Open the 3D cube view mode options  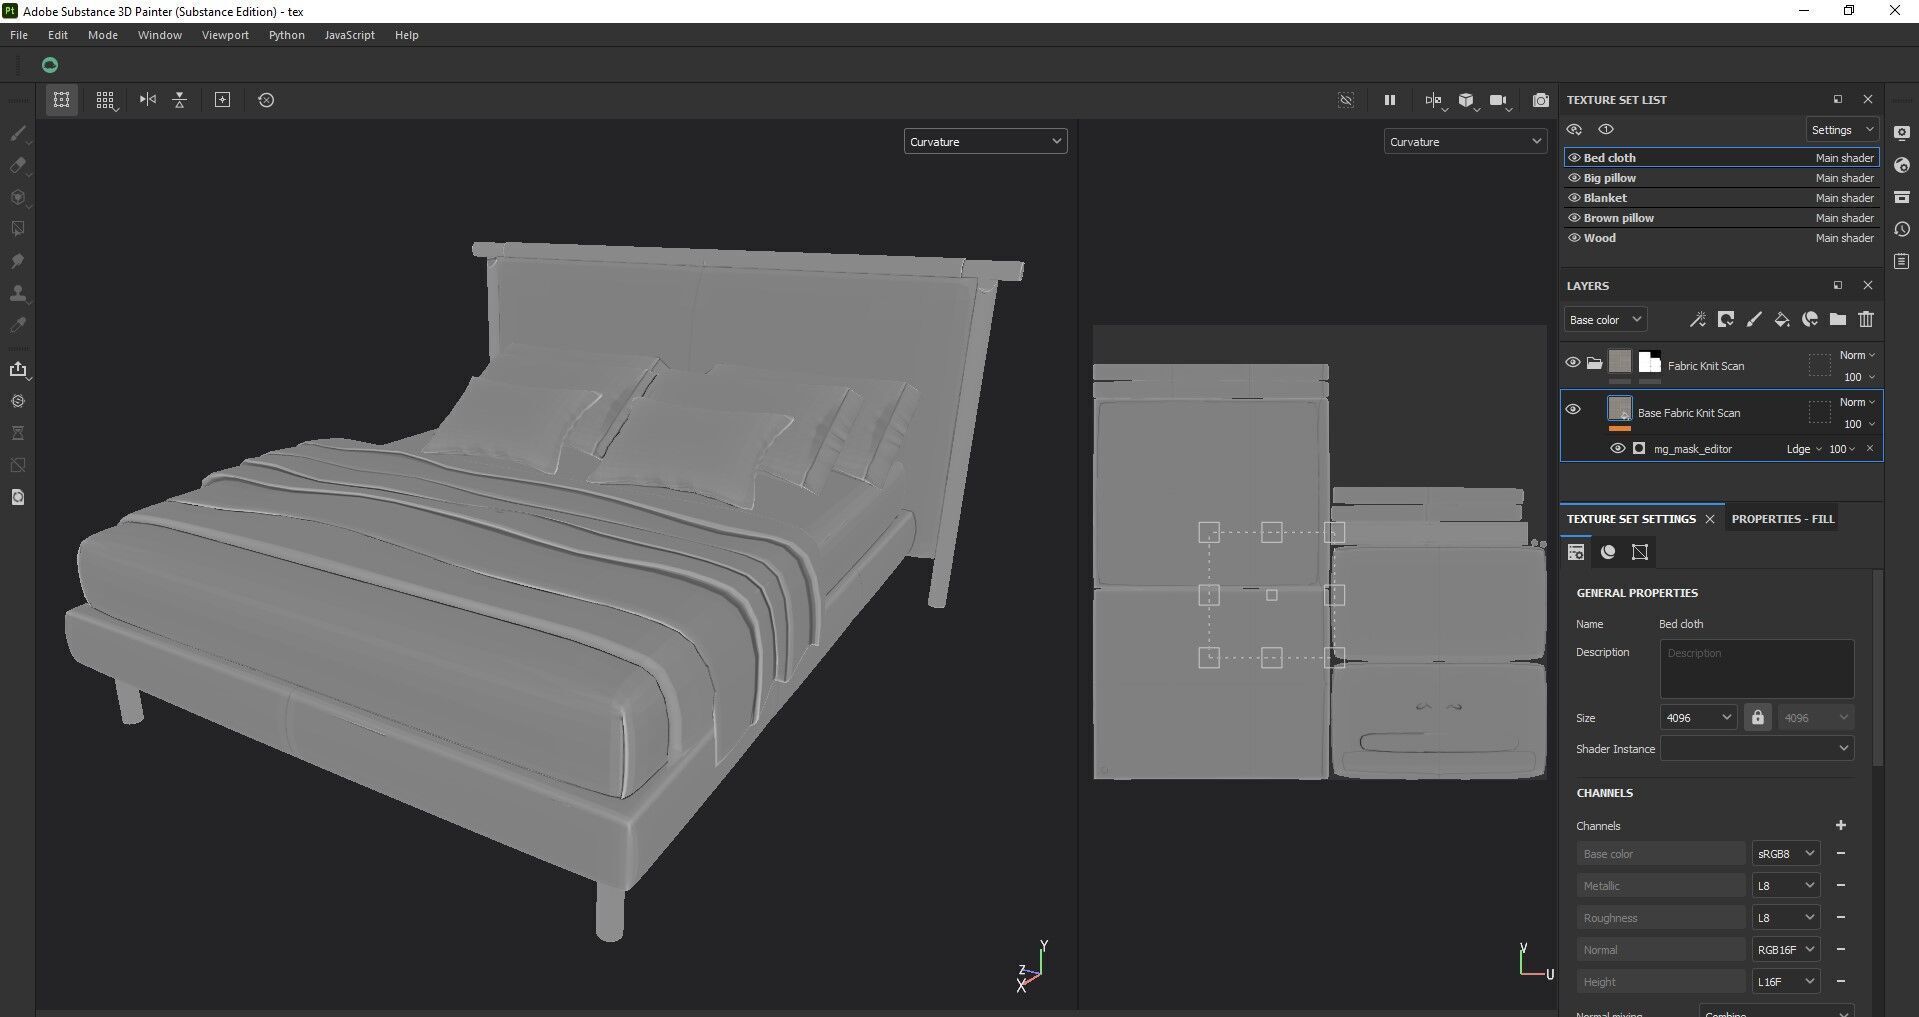(x=1467, y=100)
